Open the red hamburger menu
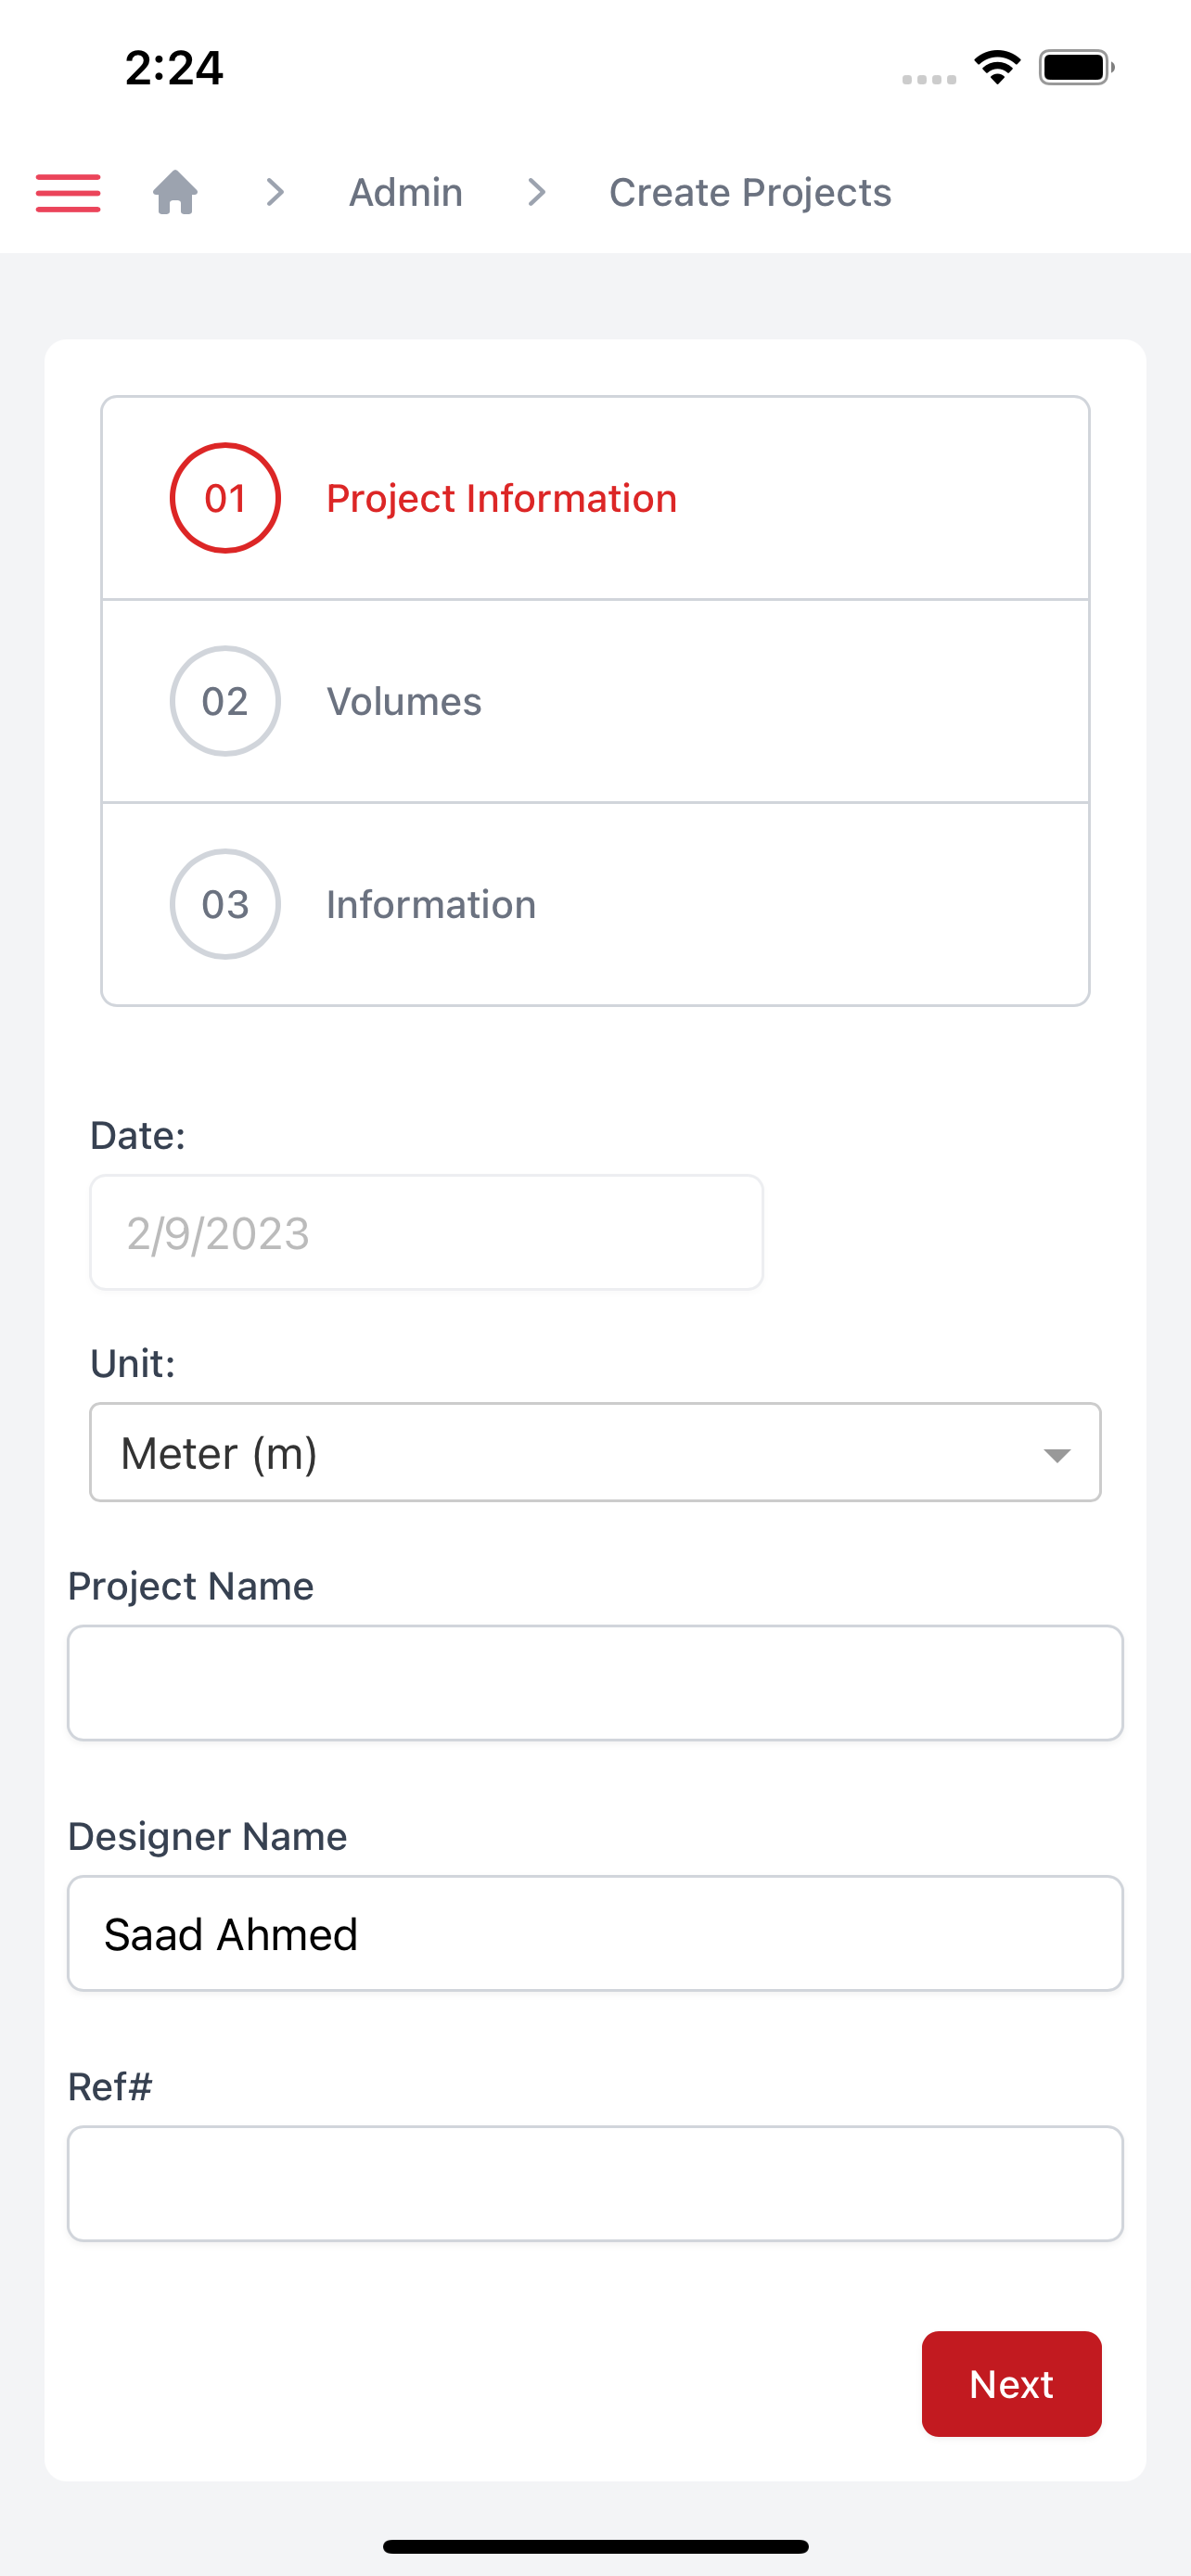 [x=68, y=192]
